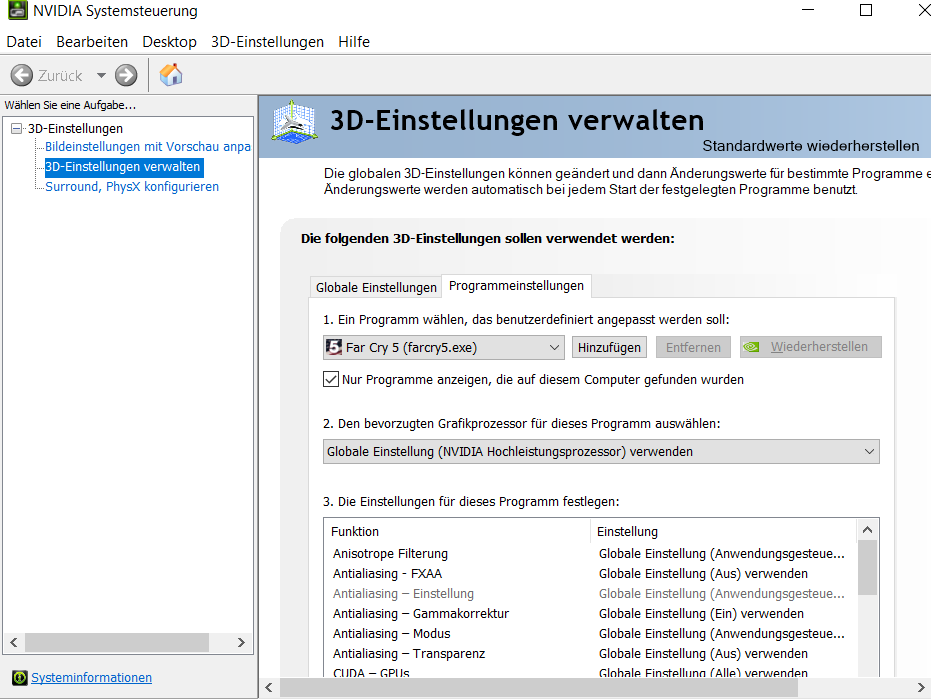Click the main panel horizontal scrollbar thumb

pyautogui.click(x=539, y=688)
